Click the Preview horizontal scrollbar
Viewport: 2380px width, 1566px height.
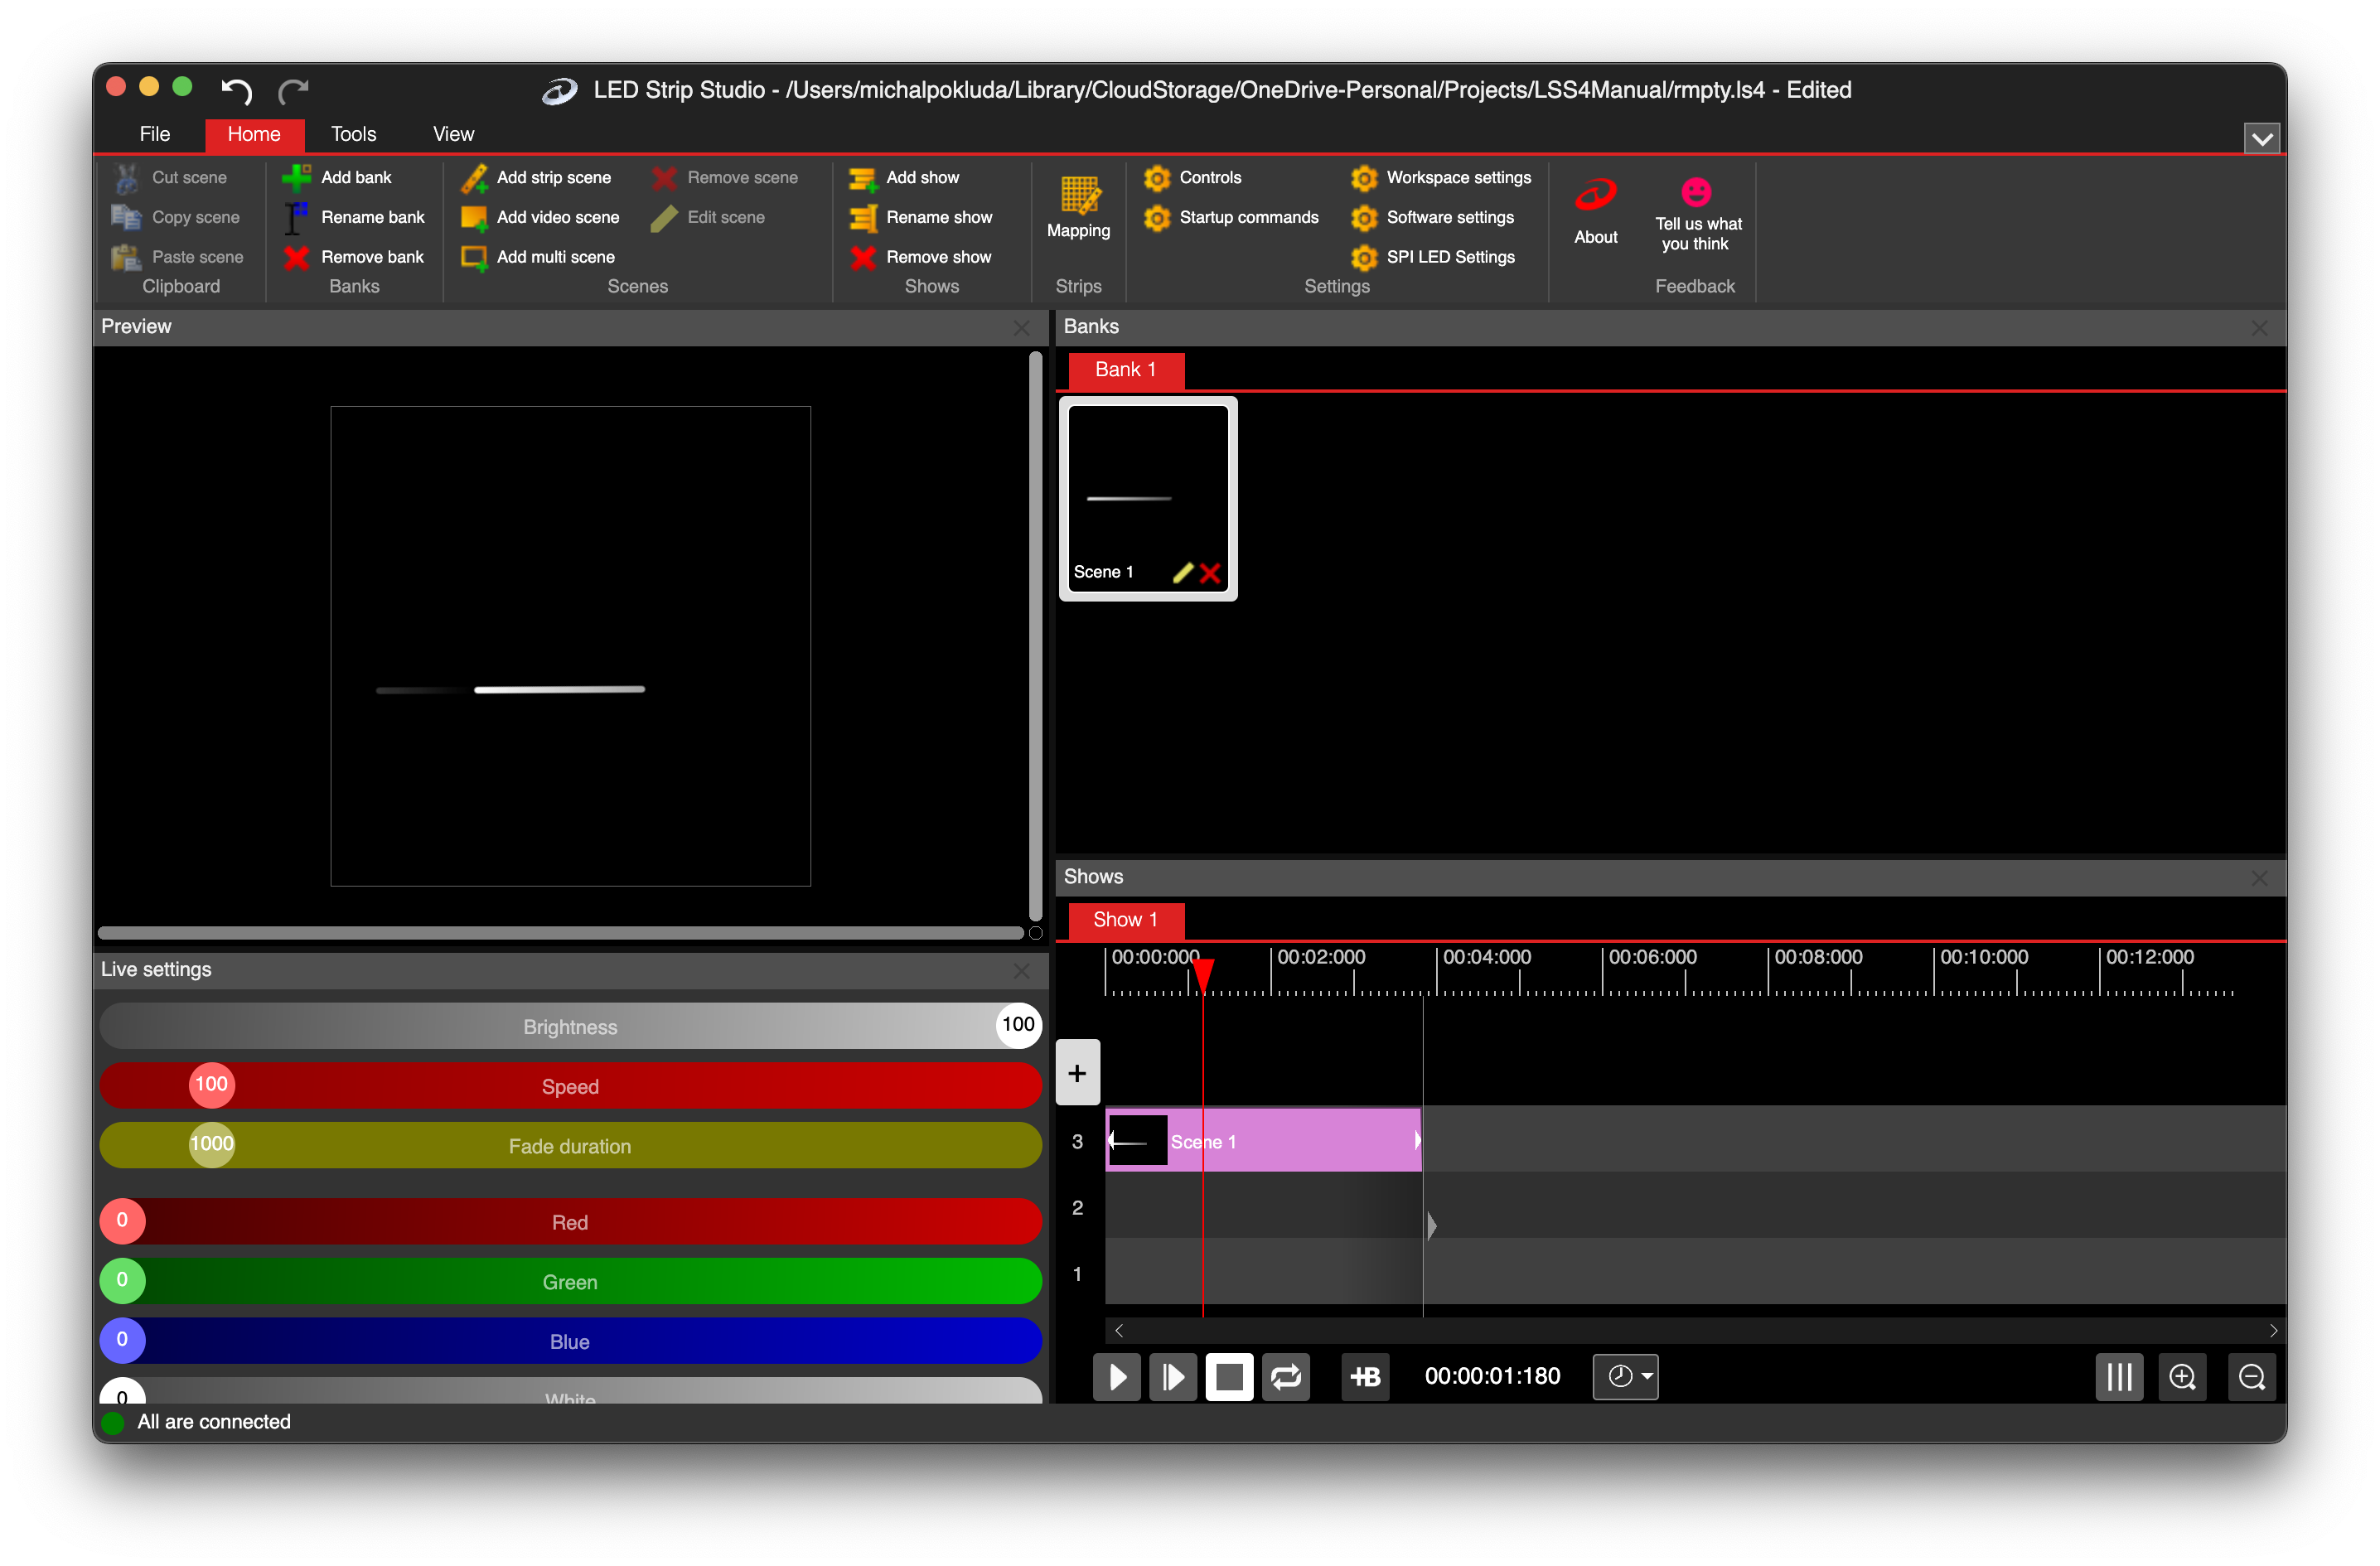point(561,933)
